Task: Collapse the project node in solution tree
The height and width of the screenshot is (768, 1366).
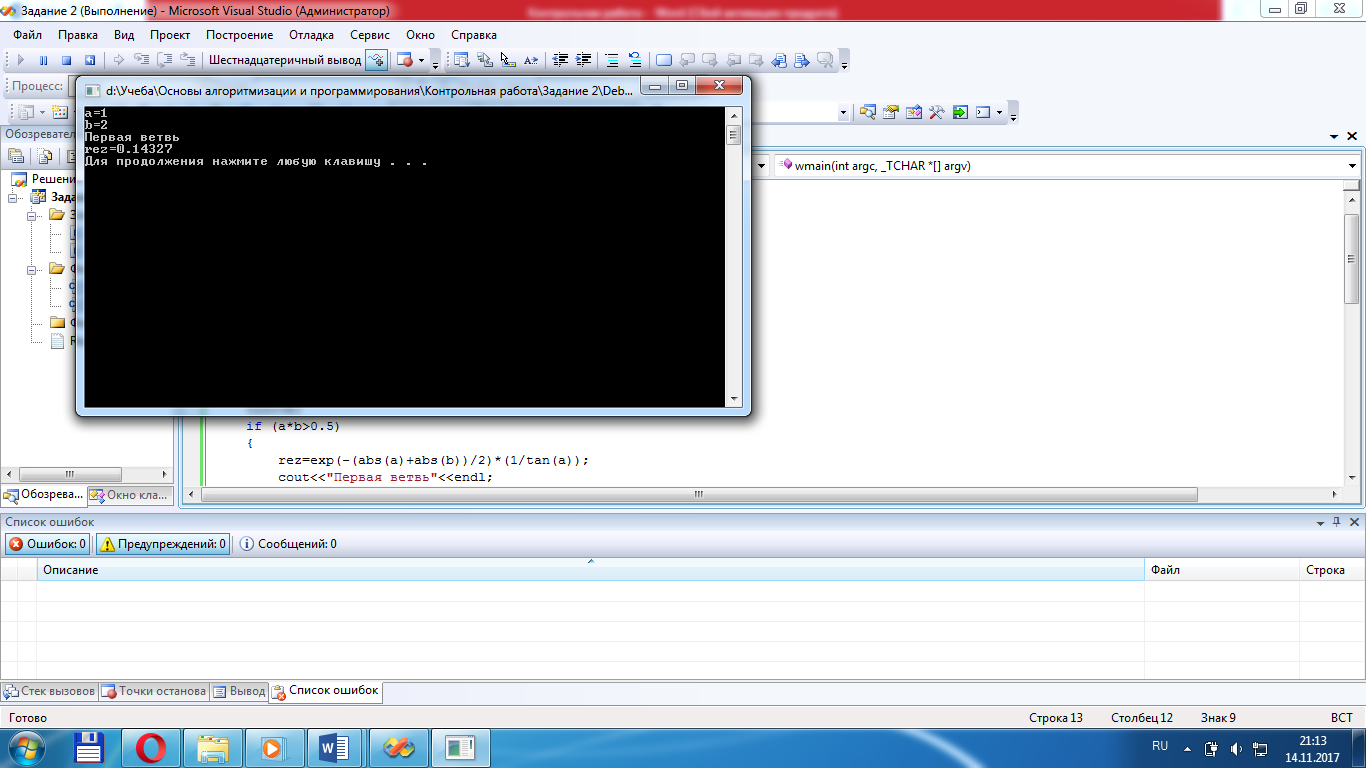Action: coord(13,198)
